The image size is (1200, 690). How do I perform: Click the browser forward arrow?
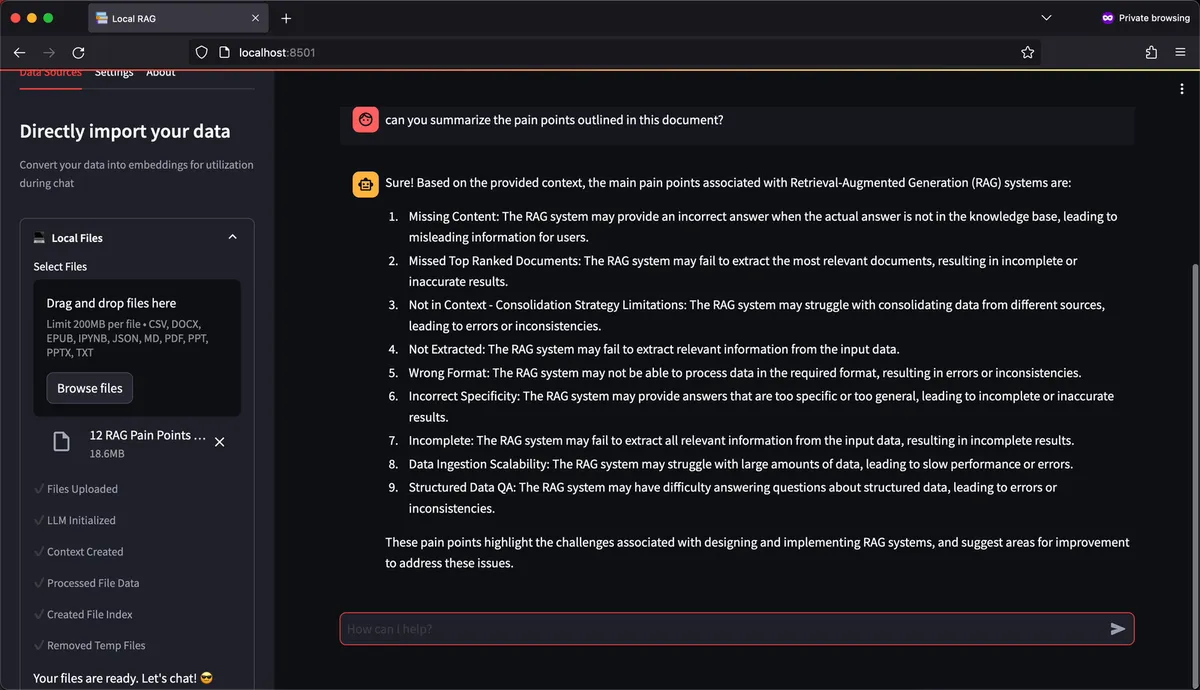tap(49, 52)
